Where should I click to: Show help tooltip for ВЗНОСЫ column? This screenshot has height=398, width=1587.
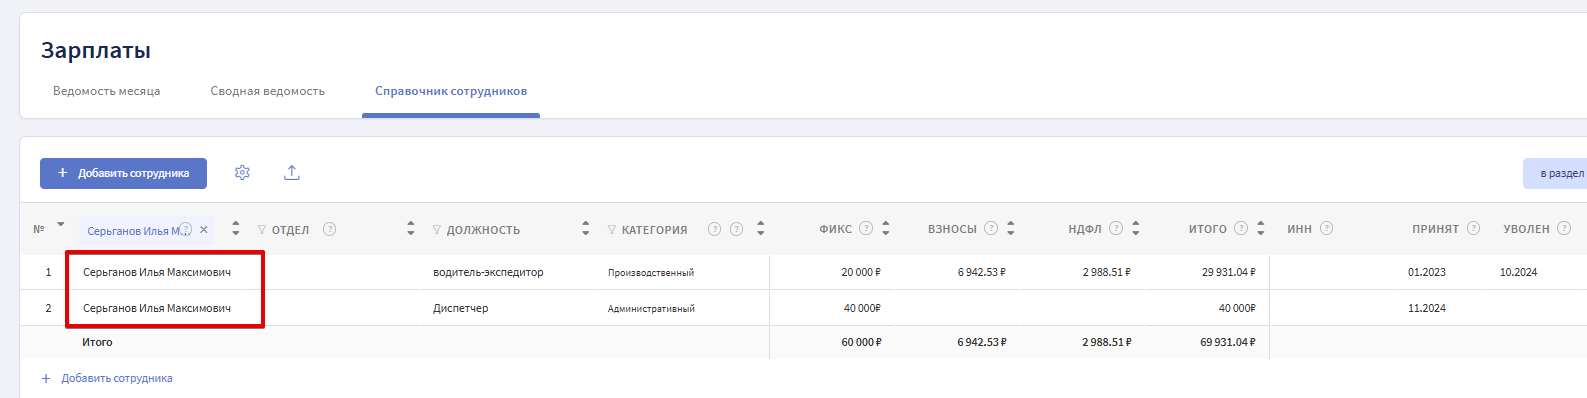(x=991, y=228)
